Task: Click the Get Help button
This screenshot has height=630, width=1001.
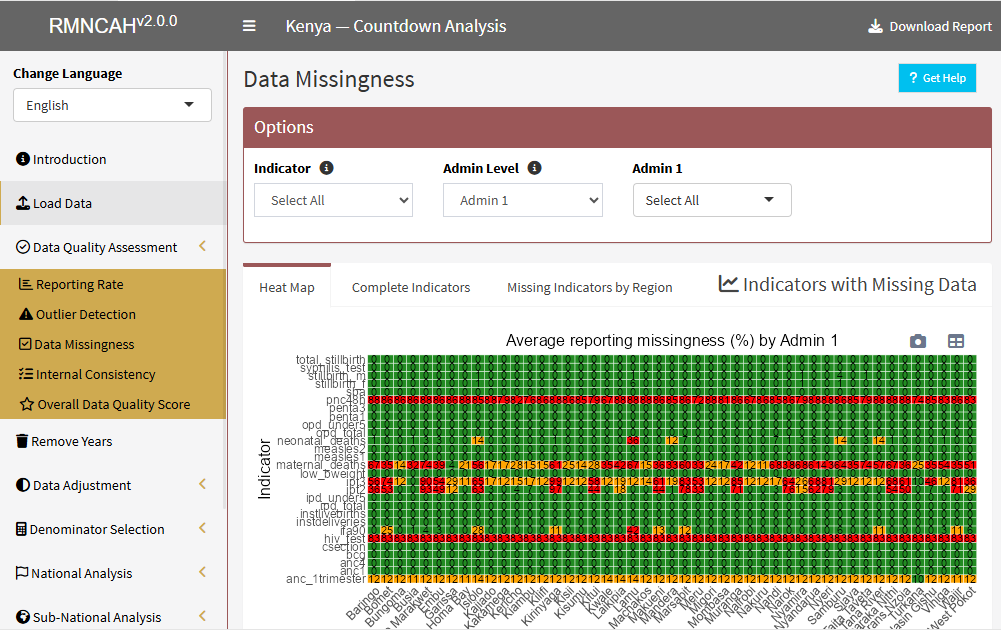Action: point(937,78)
